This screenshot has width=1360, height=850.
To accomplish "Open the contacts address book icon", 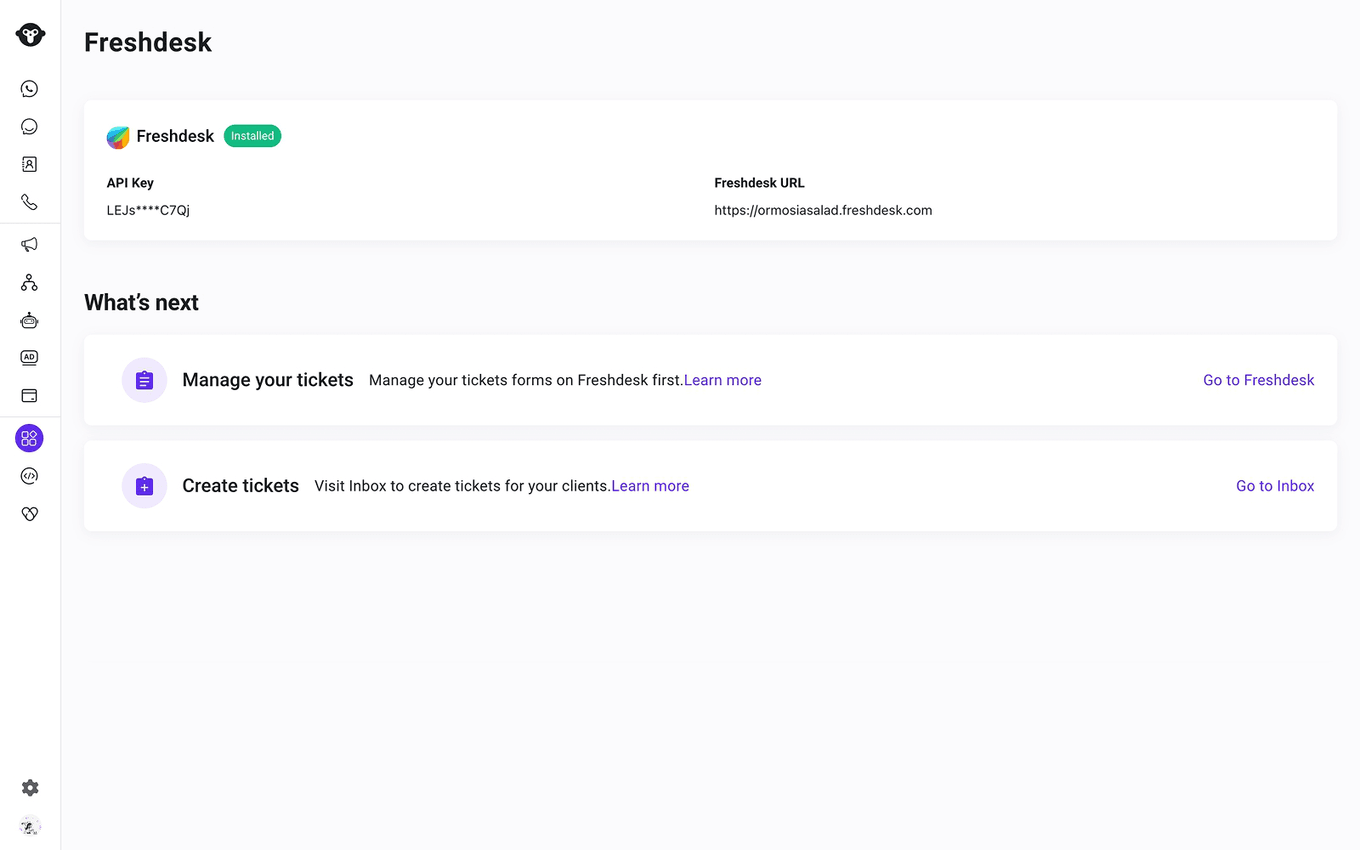I will pyautogui.click(x=29, y=164).
